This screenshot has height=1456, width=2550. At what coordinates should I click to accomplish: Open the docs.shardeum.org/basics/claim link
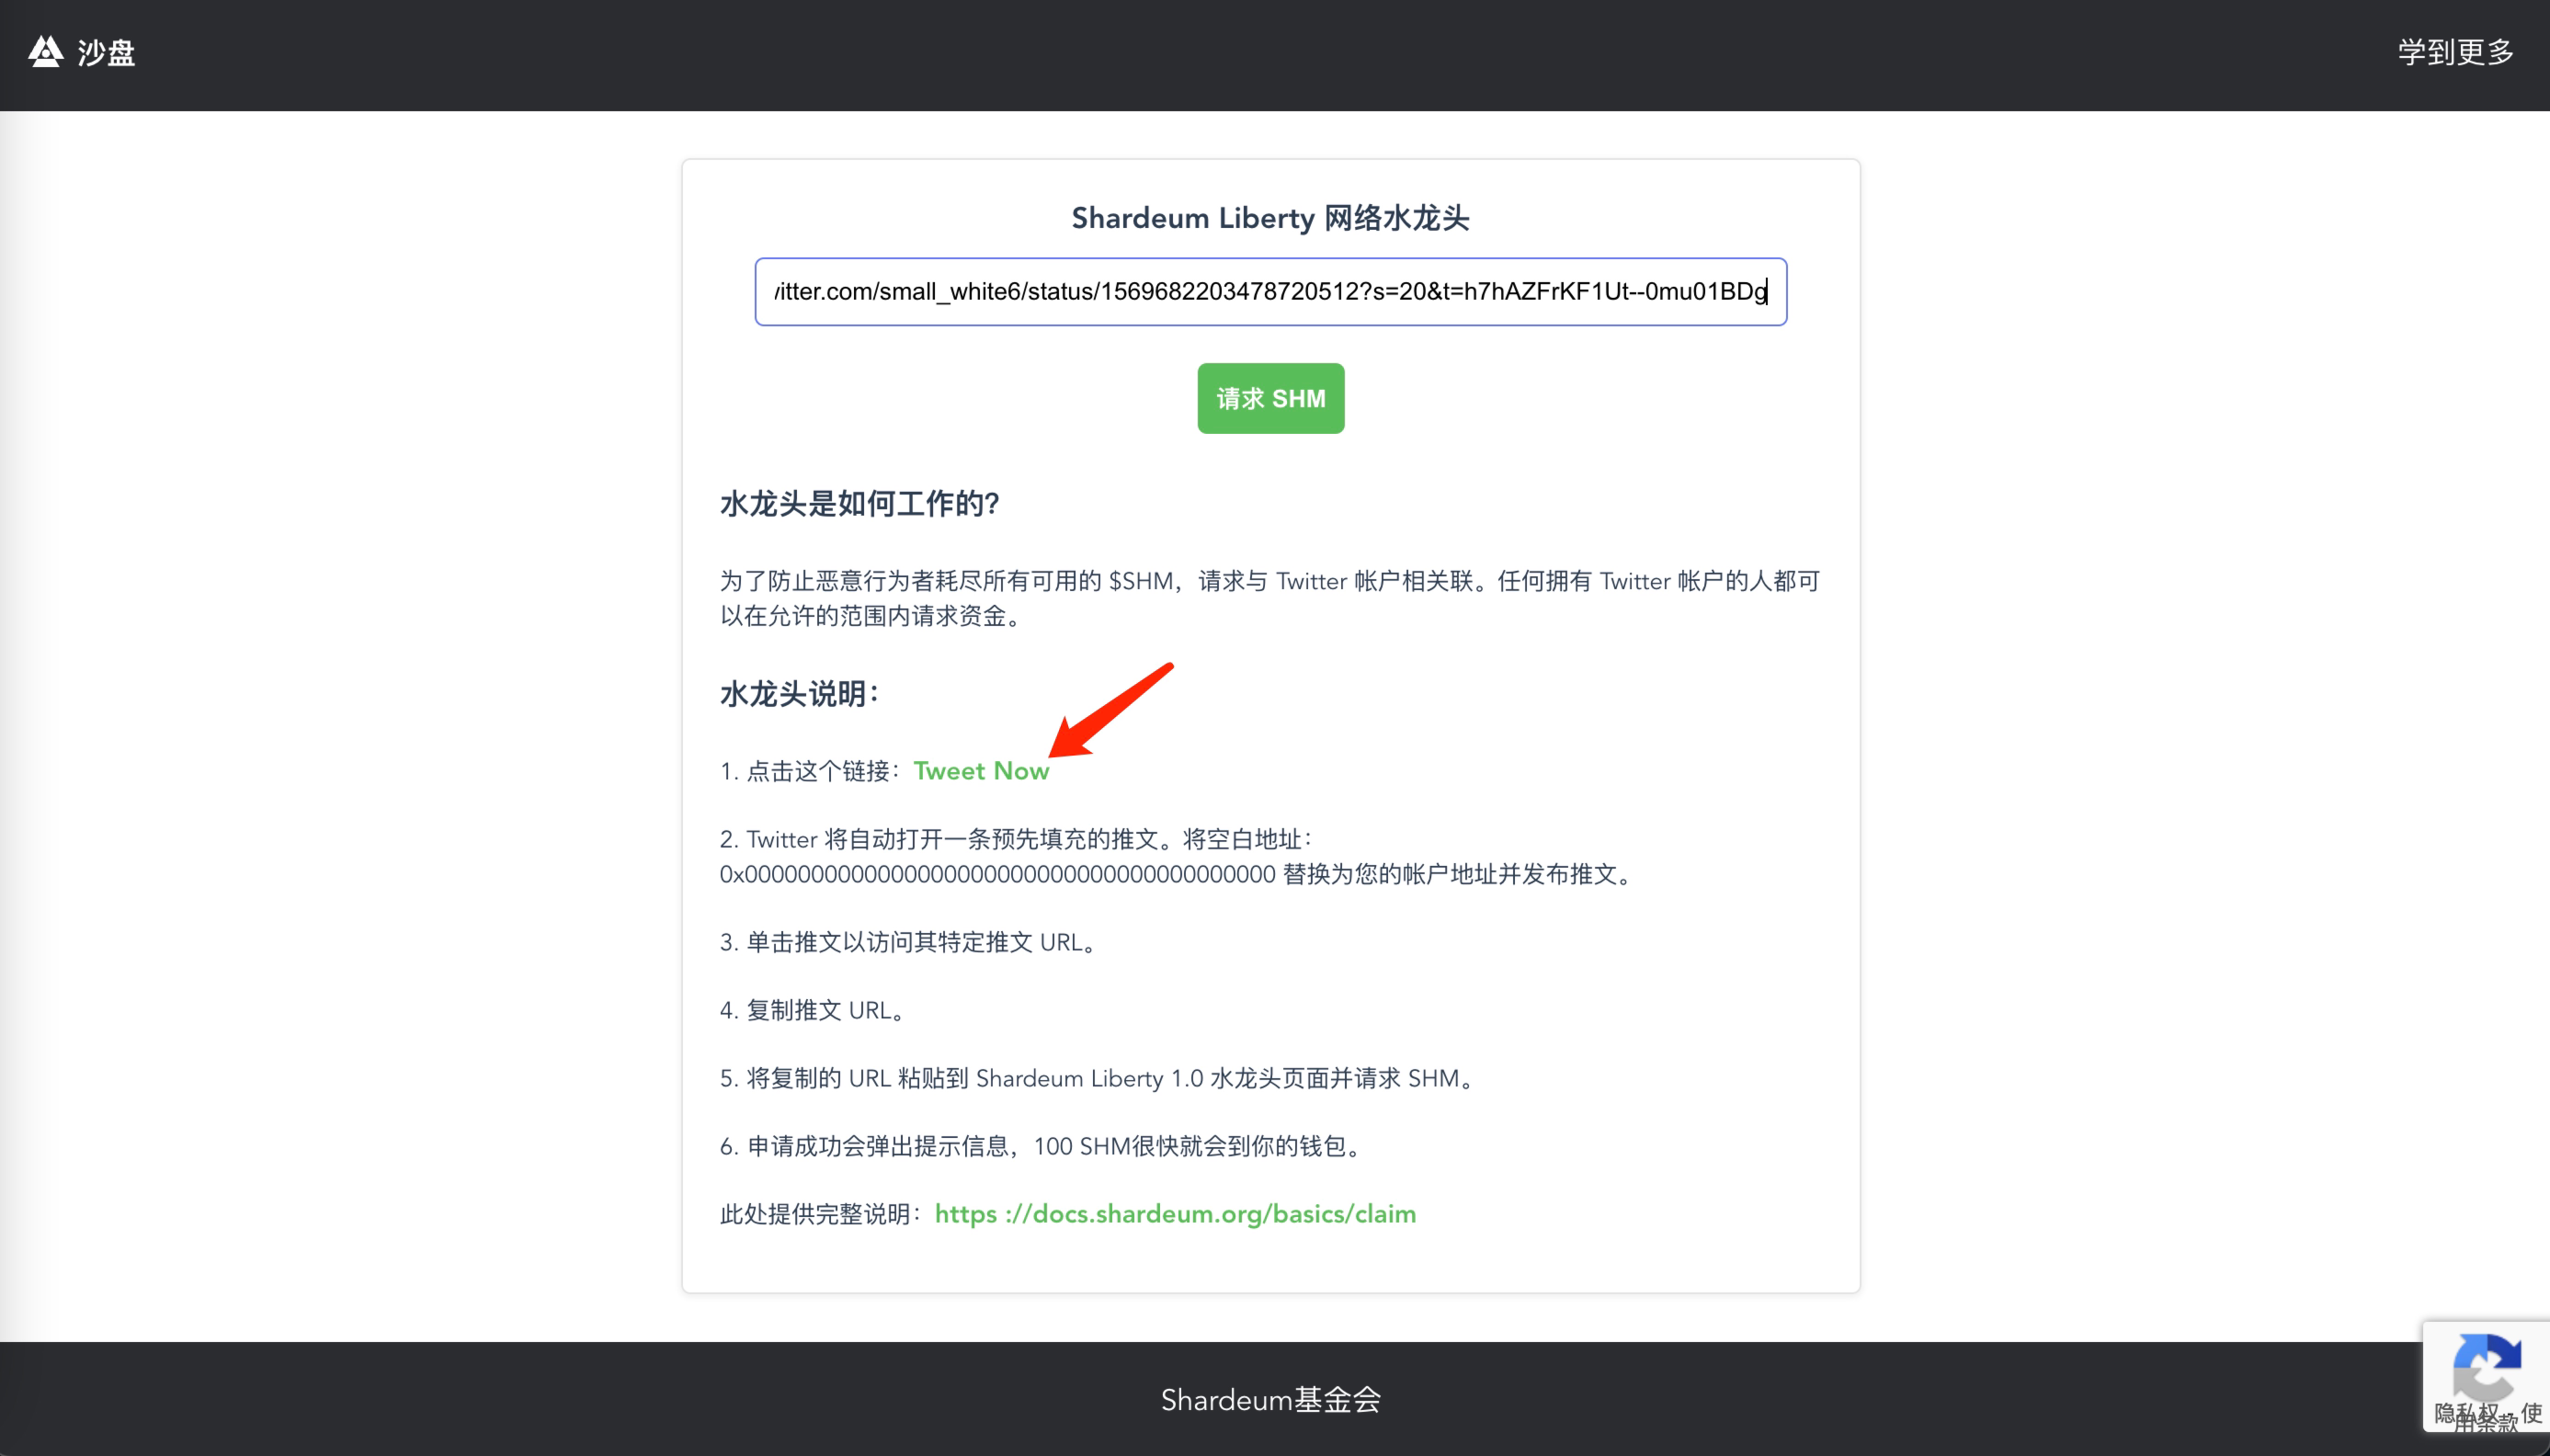(x=1175, y=1214)
